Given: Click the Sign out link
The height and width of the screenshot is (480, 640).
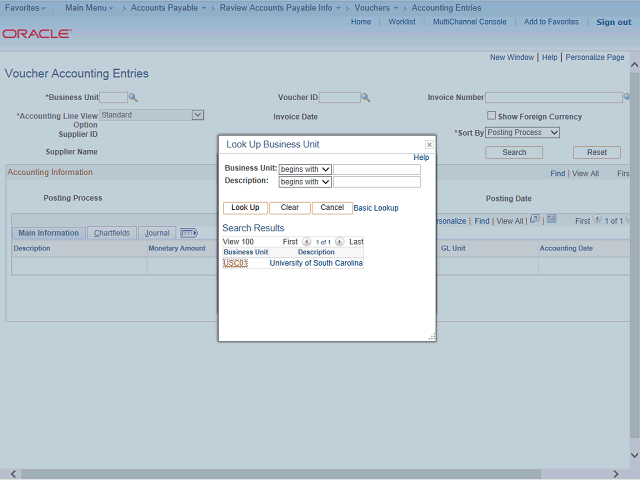Looking at the screenshot, I should [613, 22].
